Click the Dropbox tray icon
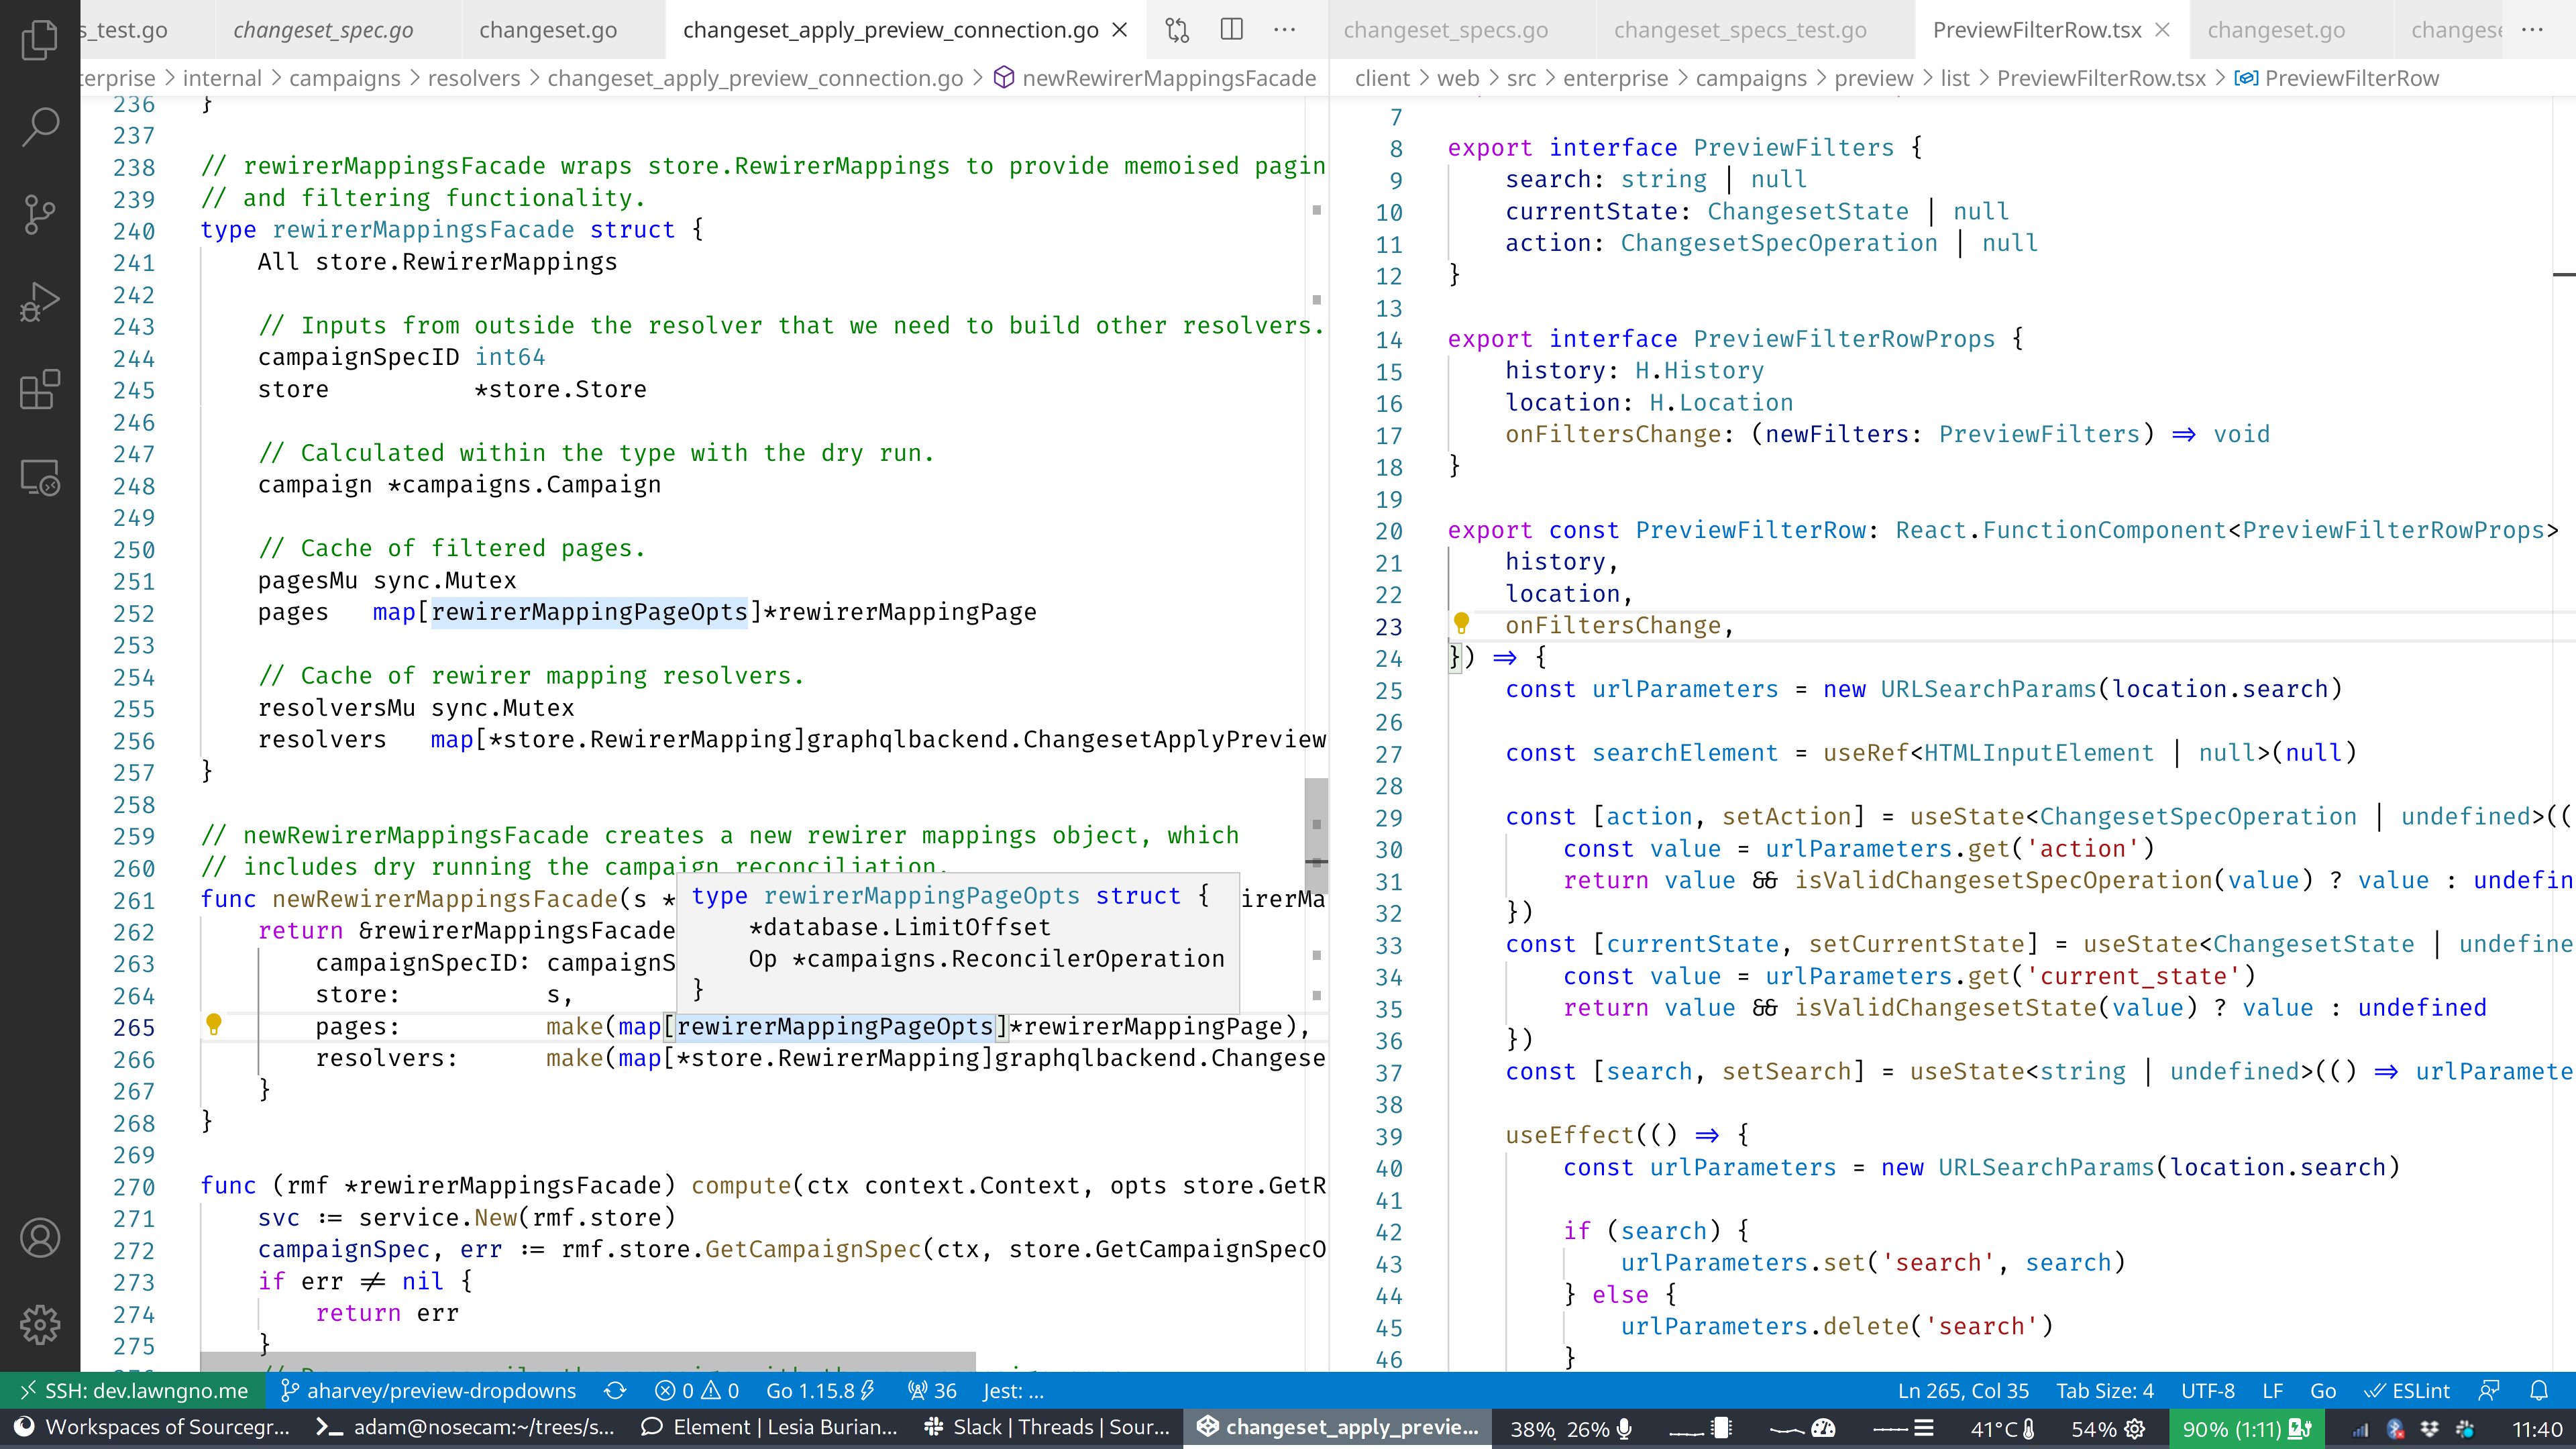The height and width of the screenshot is (1449, 2576). (x=2430, y=1429)
